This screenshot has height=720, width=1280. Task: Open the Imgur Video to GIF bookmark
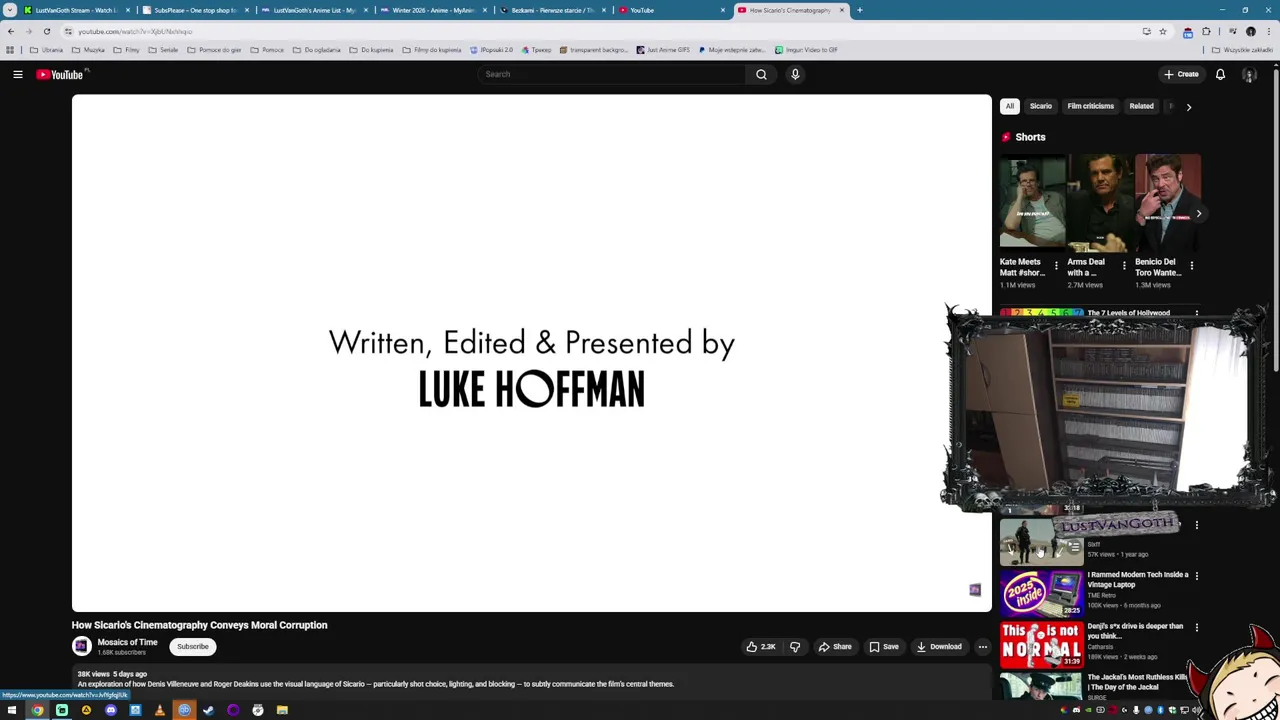[806, 50]
